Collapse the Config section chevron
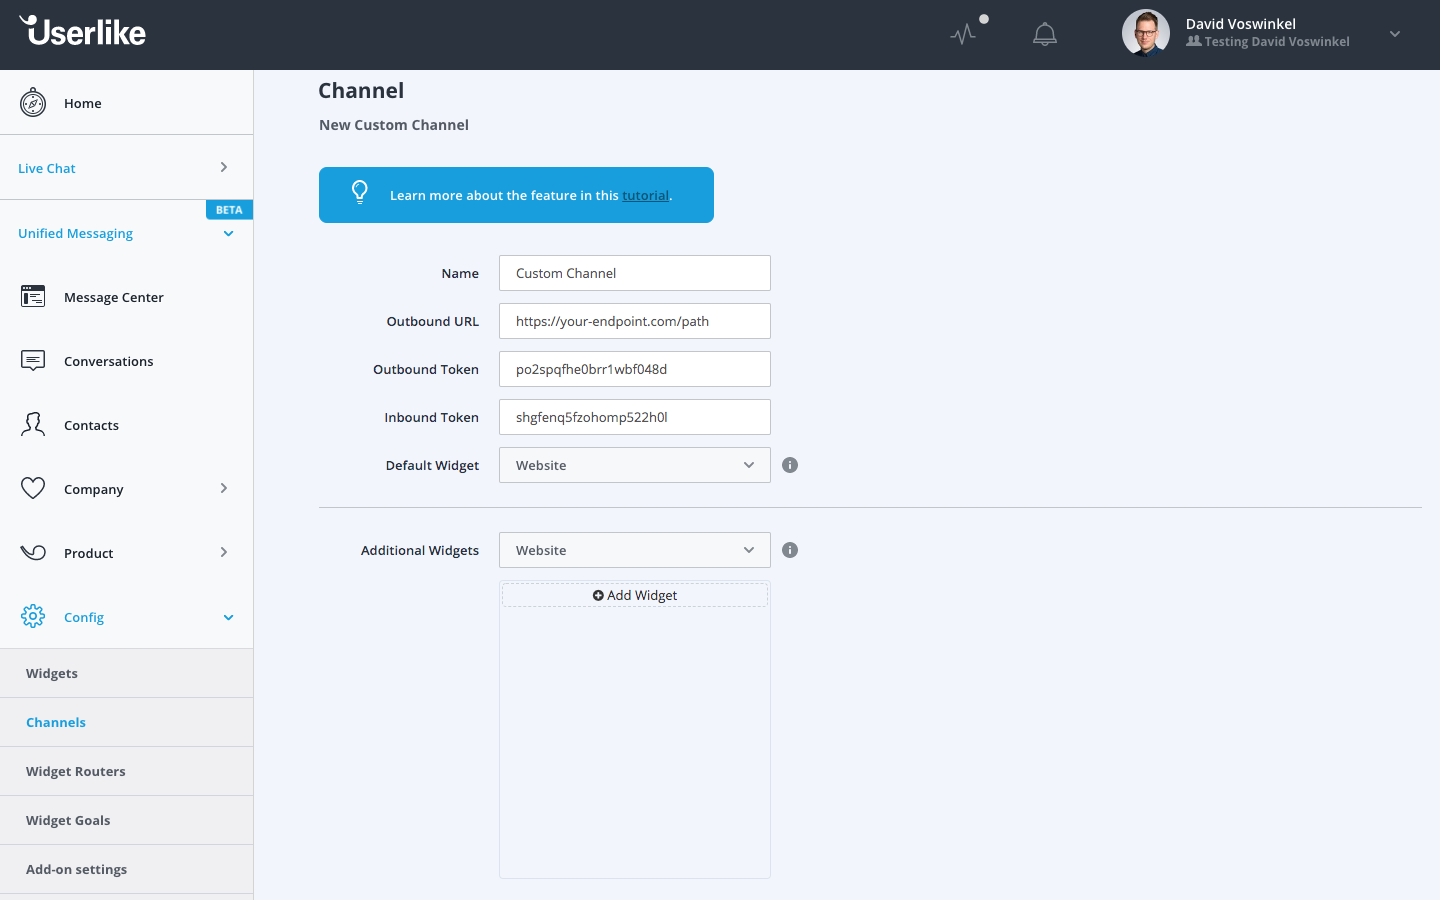Viewport: 1440px width, 900px height. click(228, 618)
